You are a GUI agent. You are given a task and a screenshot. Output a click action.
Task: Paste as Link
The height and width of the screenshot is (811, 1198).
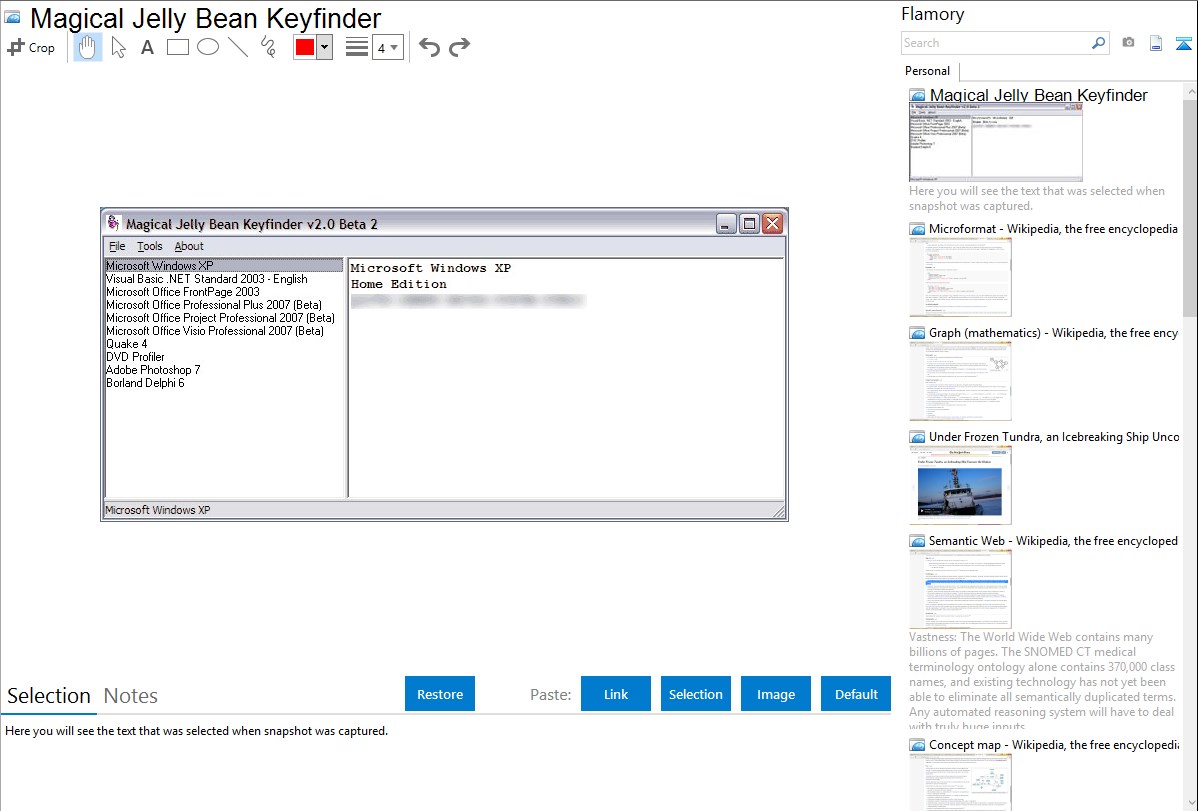[616, 694]
